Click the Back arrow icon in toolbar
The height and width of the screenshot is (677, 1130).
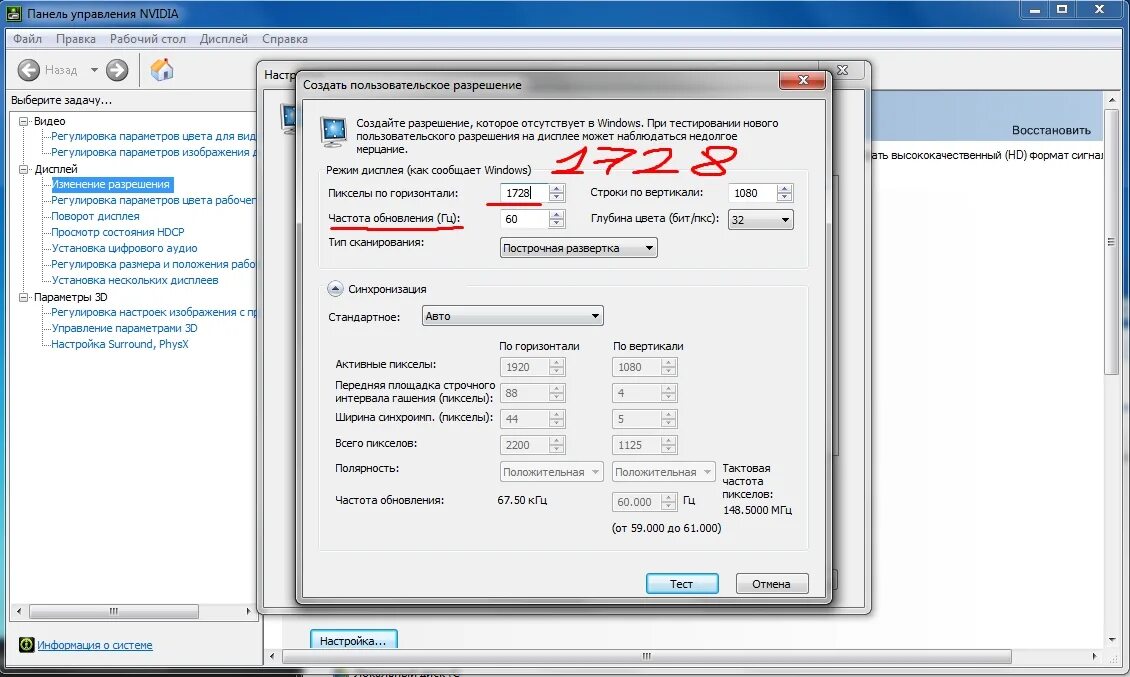(28, 70)
